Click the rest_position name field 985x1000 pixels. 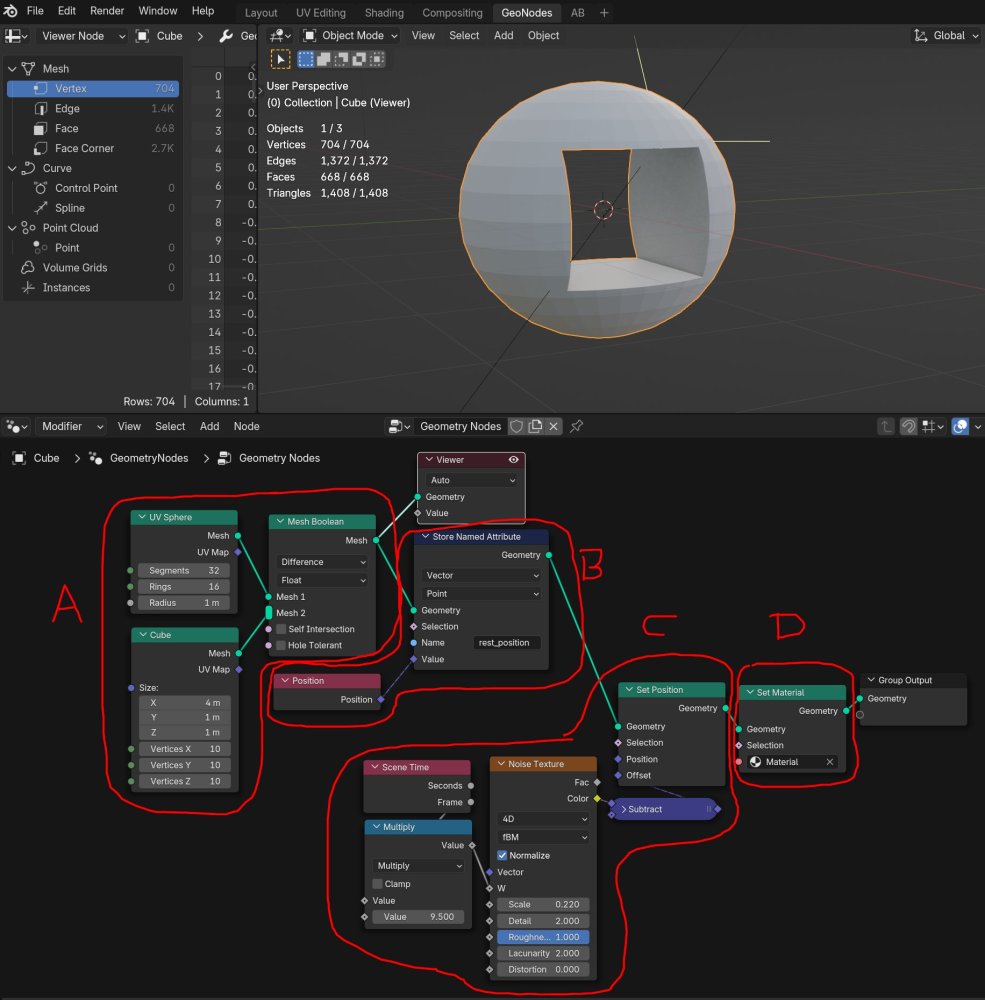pyautogui.click(x=507, y=642)
